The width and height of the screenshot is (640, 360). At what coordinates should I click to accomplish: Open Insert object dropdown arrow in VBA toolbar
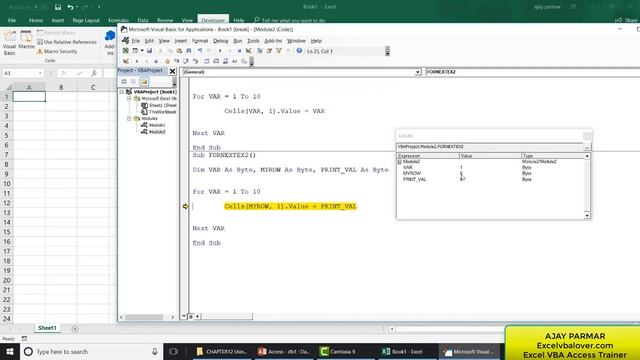pos(142,51)
